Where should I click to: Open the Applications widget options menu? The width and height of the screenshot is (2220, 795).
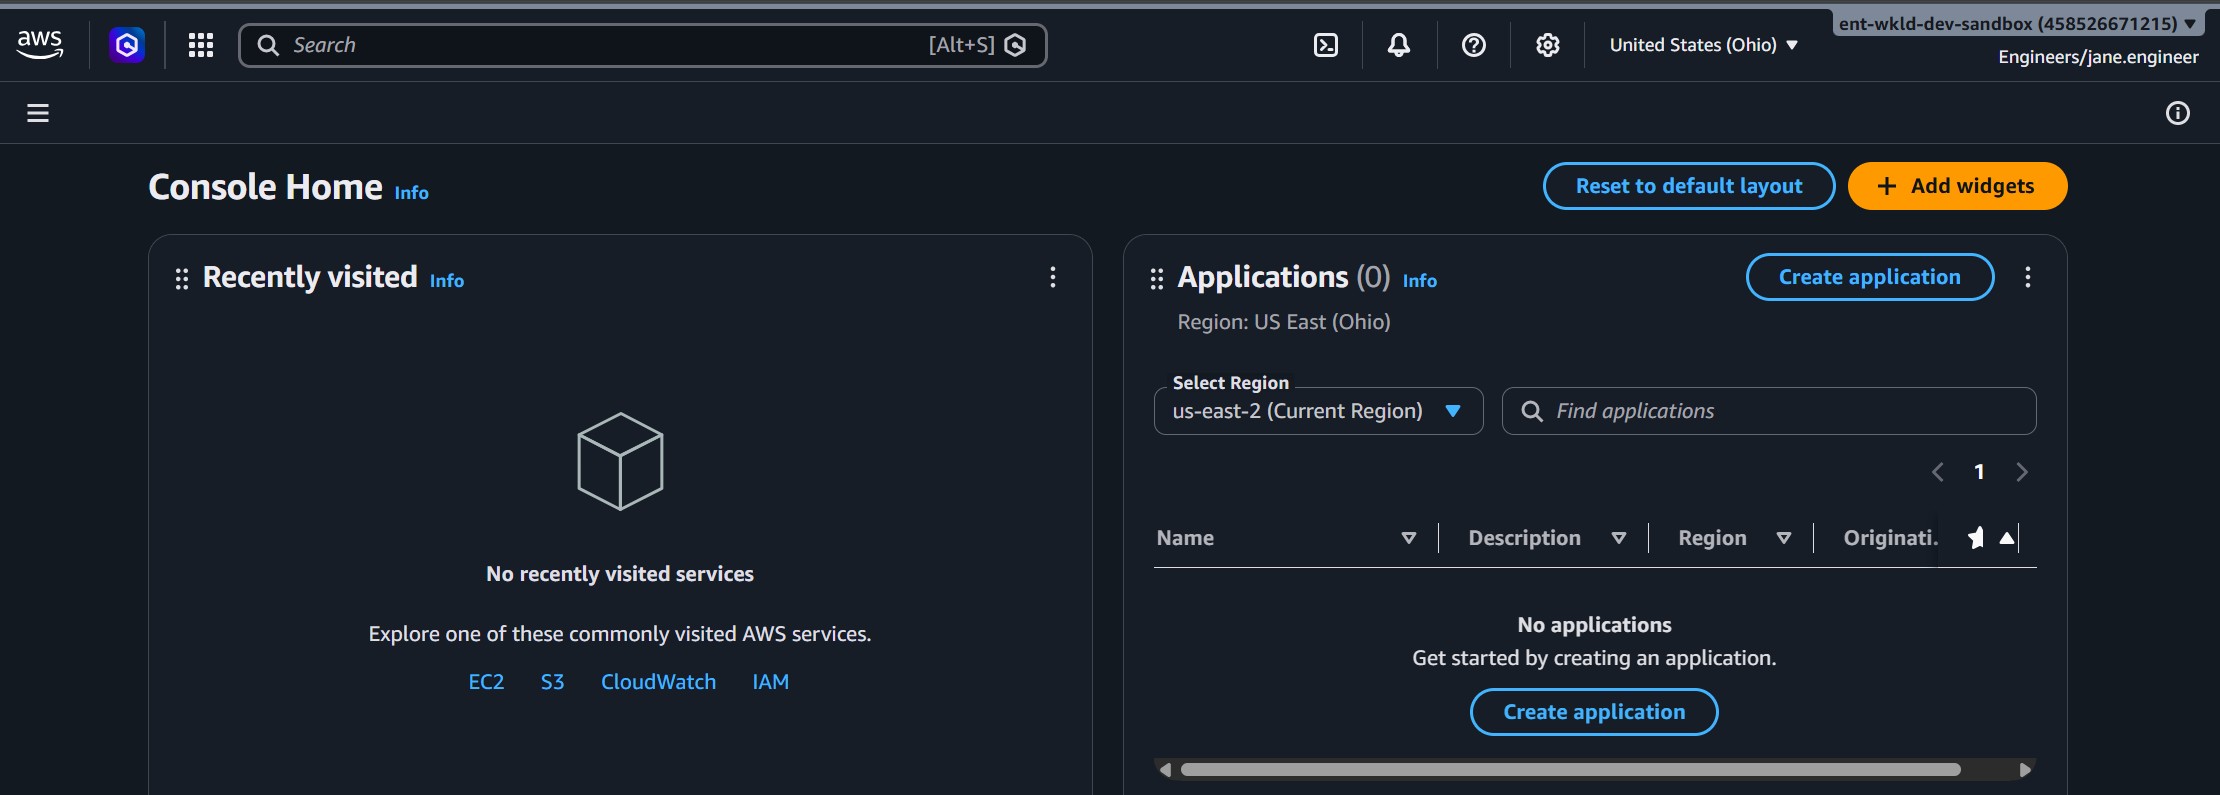point(2028,277)
